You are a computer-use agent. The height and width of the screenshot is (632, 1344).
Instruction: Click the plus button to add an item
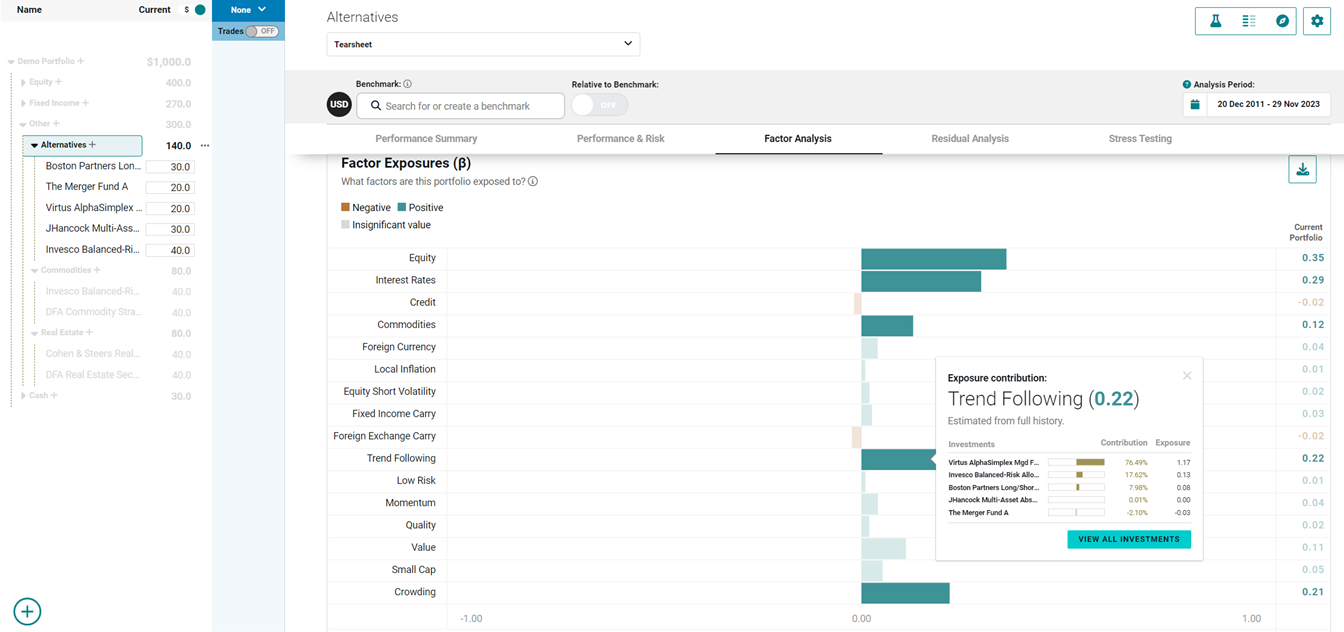pyautogui.click(x=27, y=611)
